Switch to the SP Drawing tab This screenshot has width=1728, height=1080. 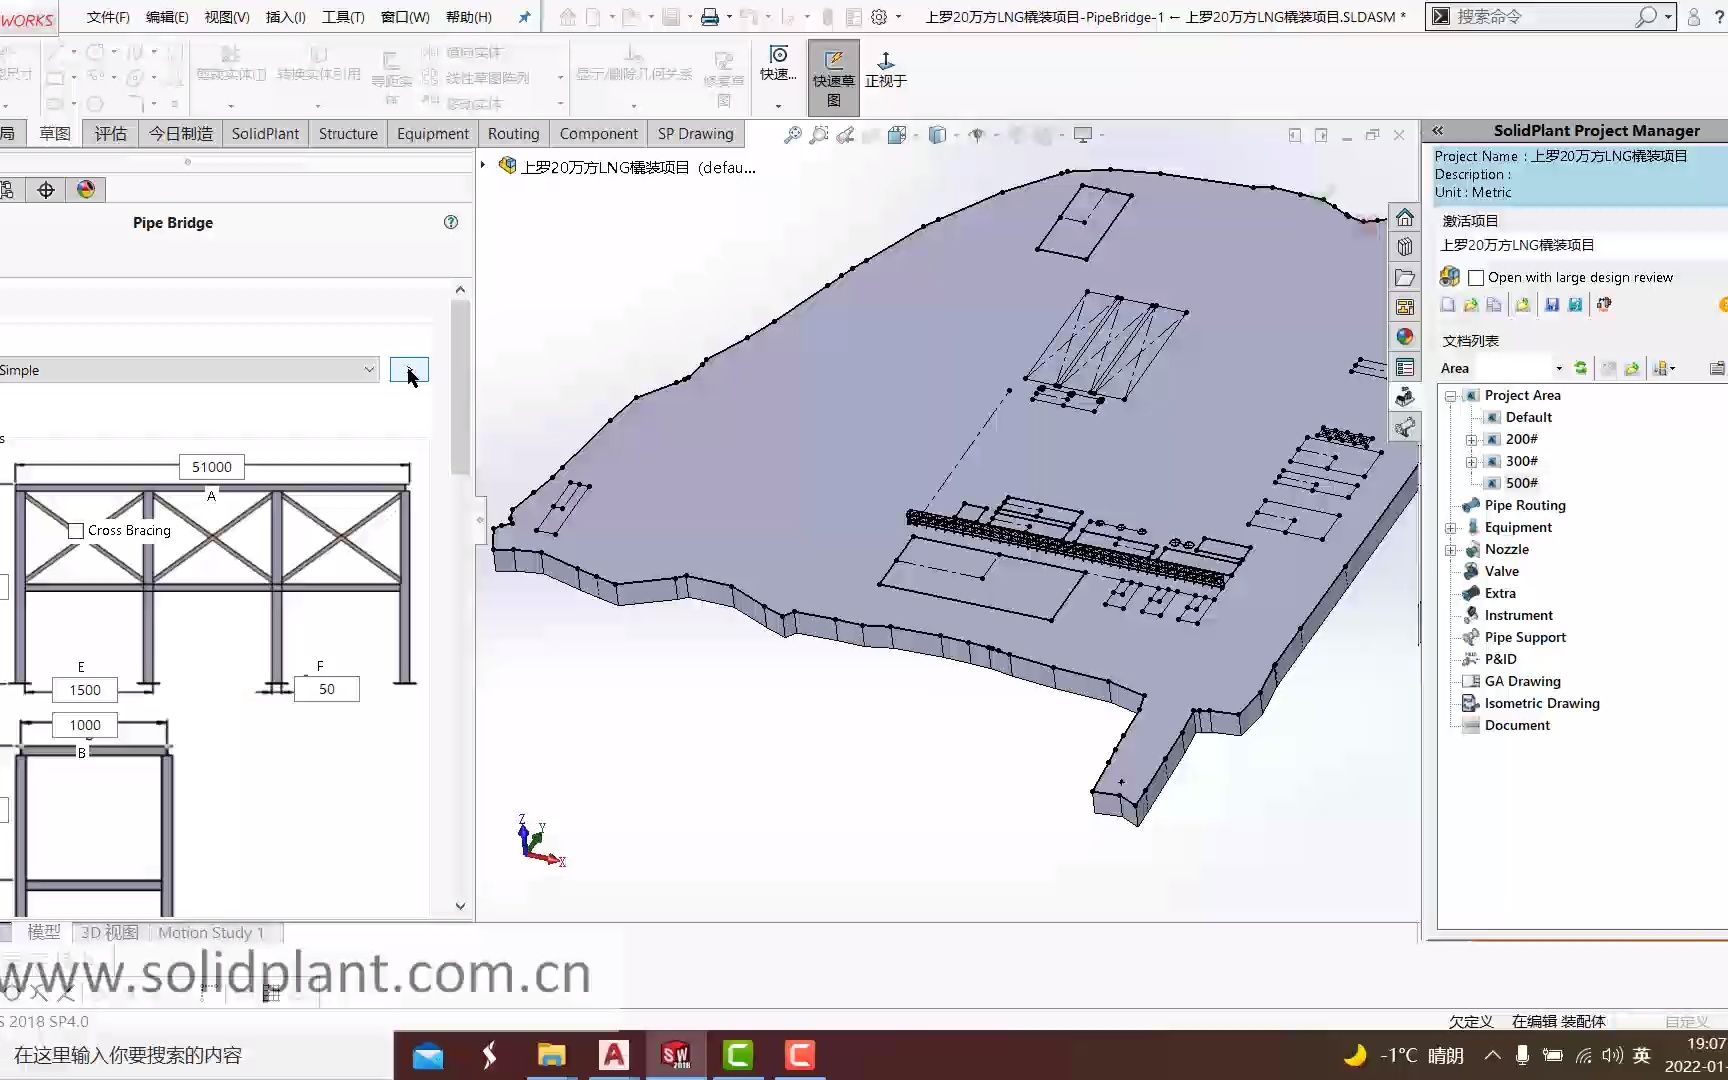pyautogui.click(x=695, y=133)
